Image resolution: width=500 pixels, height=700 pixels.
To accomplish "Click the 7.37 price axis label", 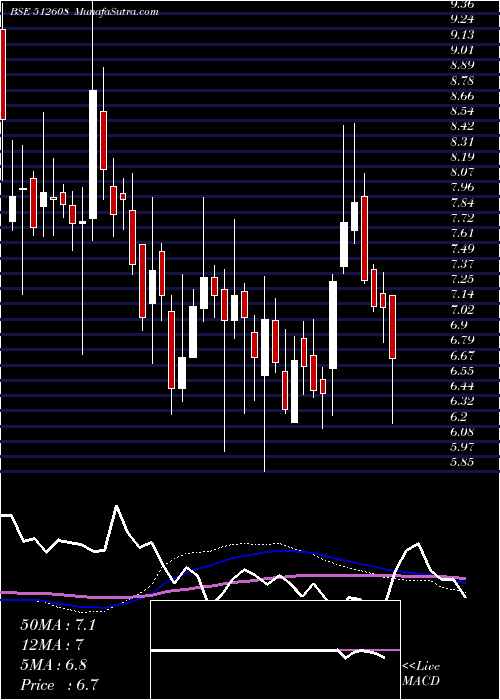I will coord(462,264).
